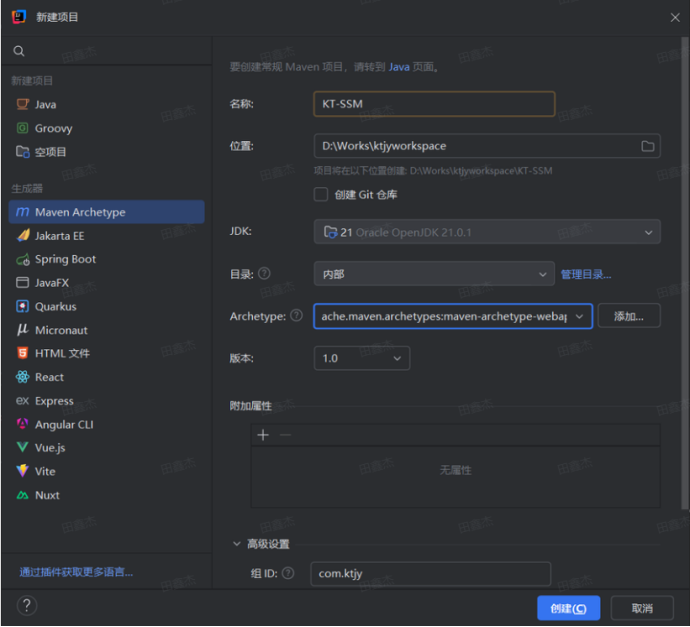The image size is (690, 627).
Task: Click the Spring Boot leaf icon
Action: click(x=22, y=260)
